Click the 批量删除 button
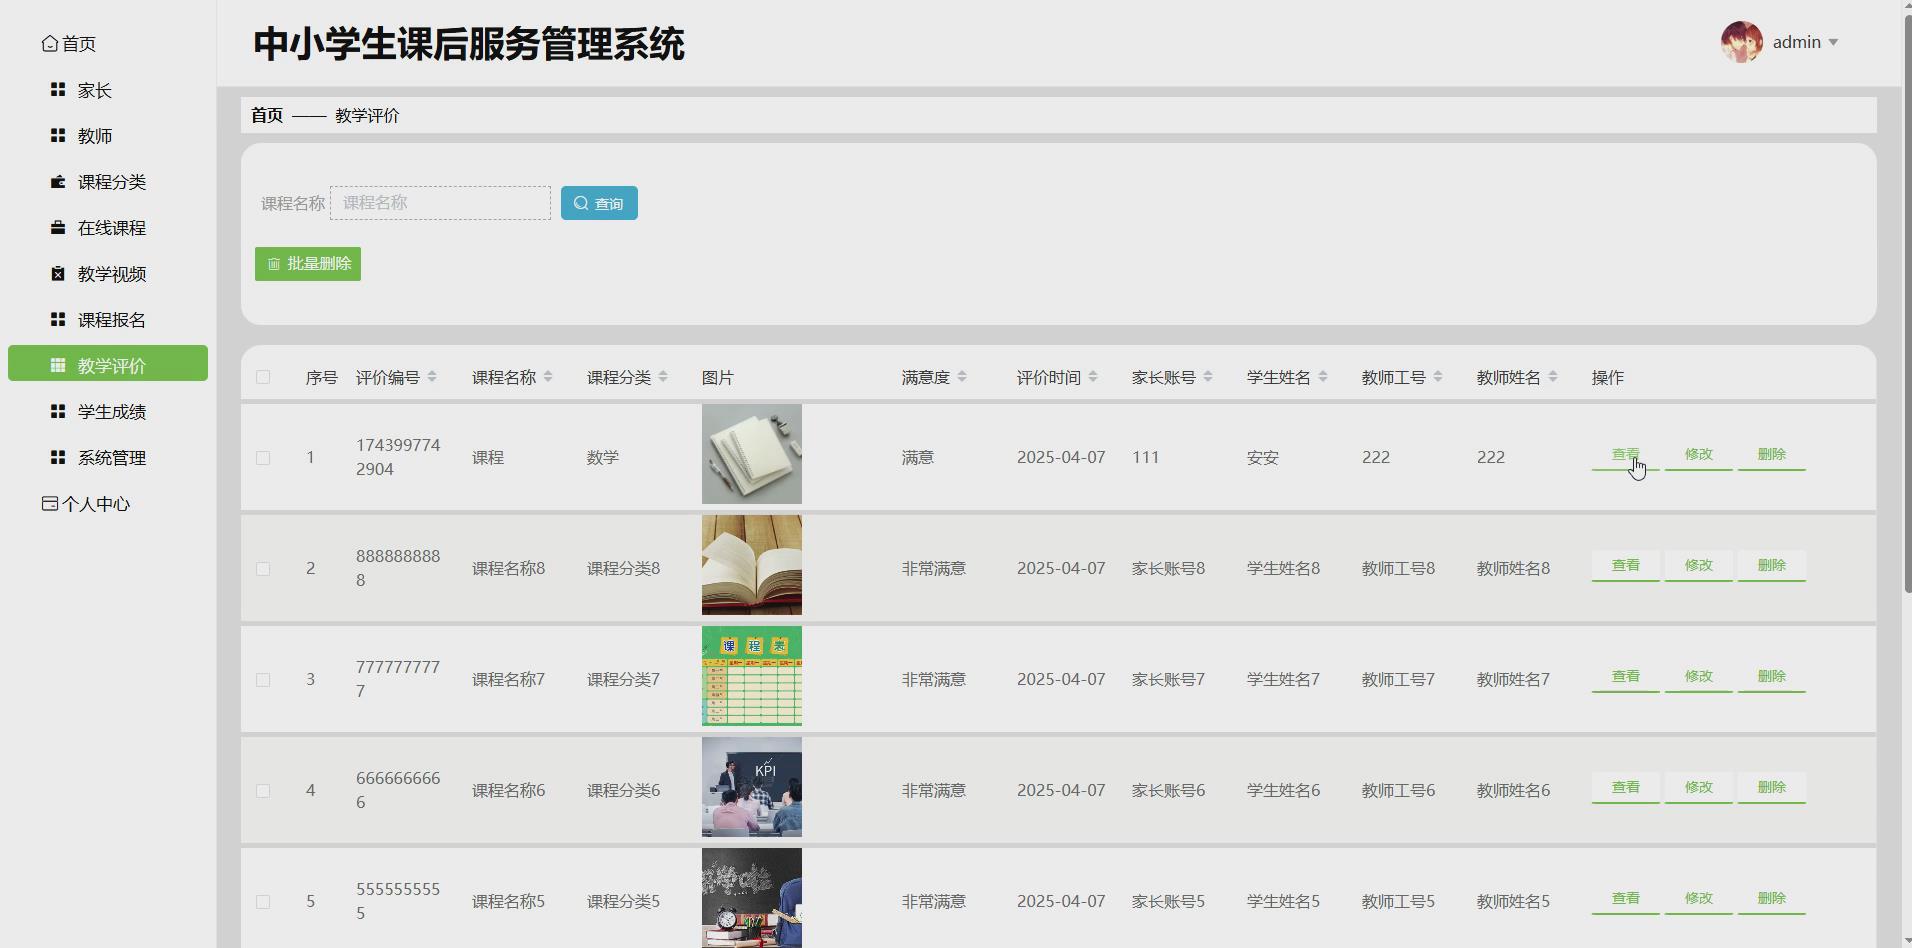This screenshot has height=948, width=1912. click(x=307, y=263)
